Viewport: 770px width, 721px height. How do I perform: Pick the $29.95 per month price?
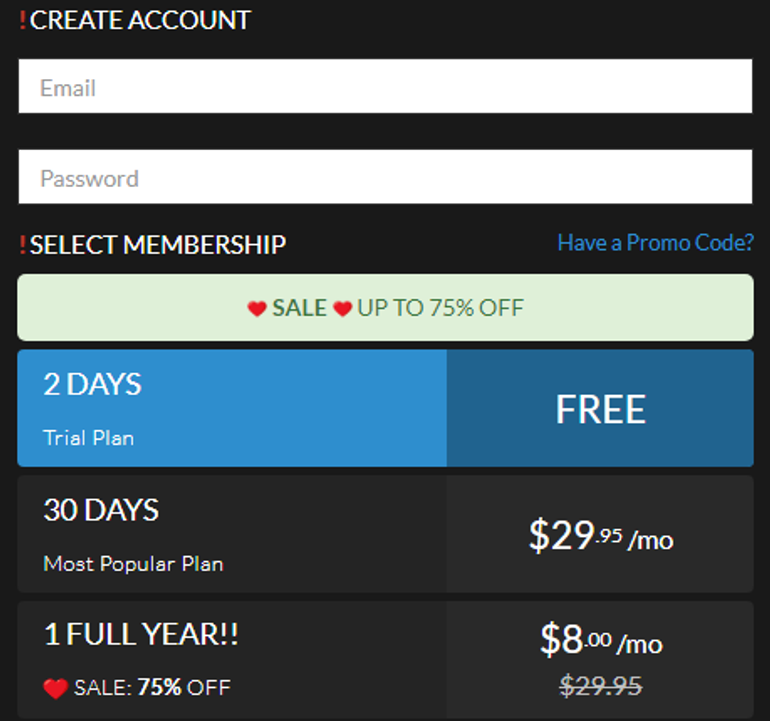tap(600, 535)
